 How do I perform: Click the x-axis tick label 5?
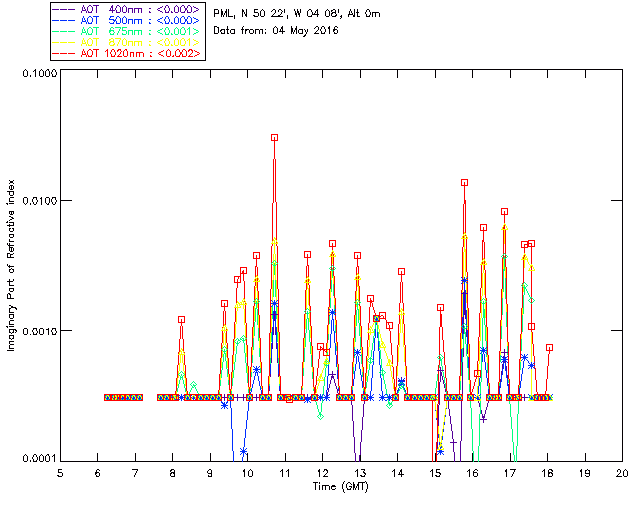[60, 473]
